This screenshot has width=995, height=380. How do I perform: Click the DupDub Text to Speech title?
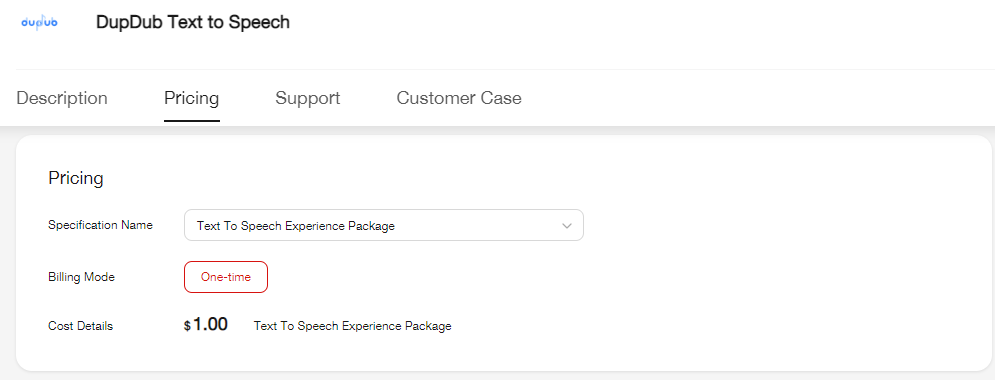193,22
